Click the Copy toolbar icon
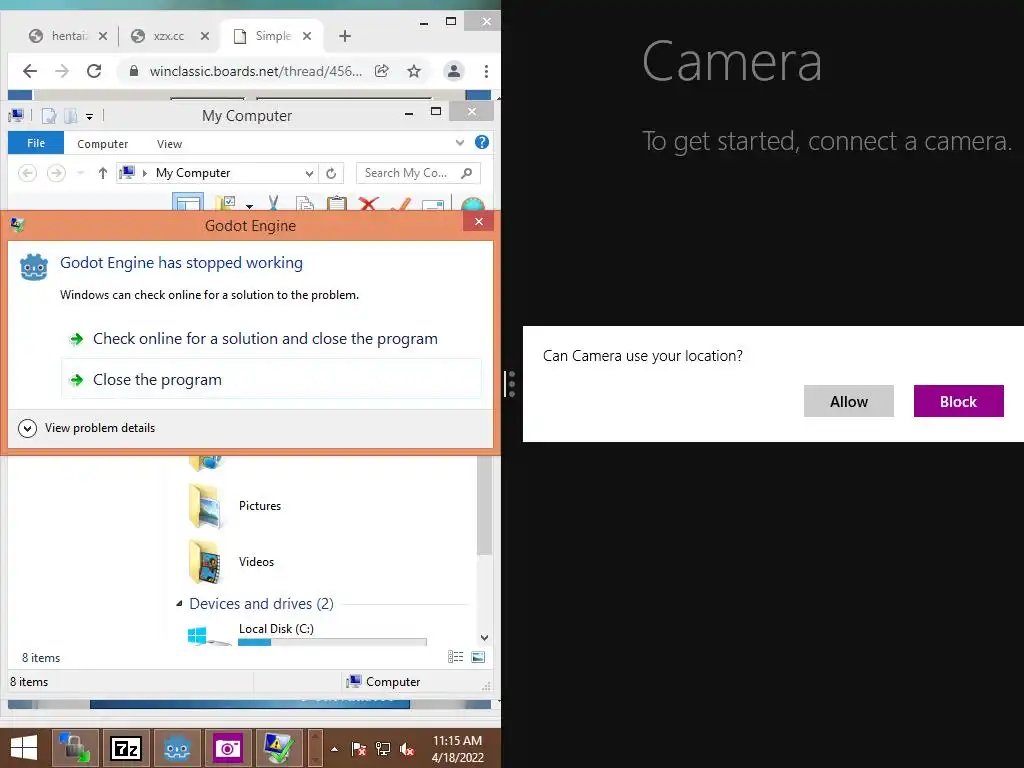1024x768 pixels. (x=305, y=203)
